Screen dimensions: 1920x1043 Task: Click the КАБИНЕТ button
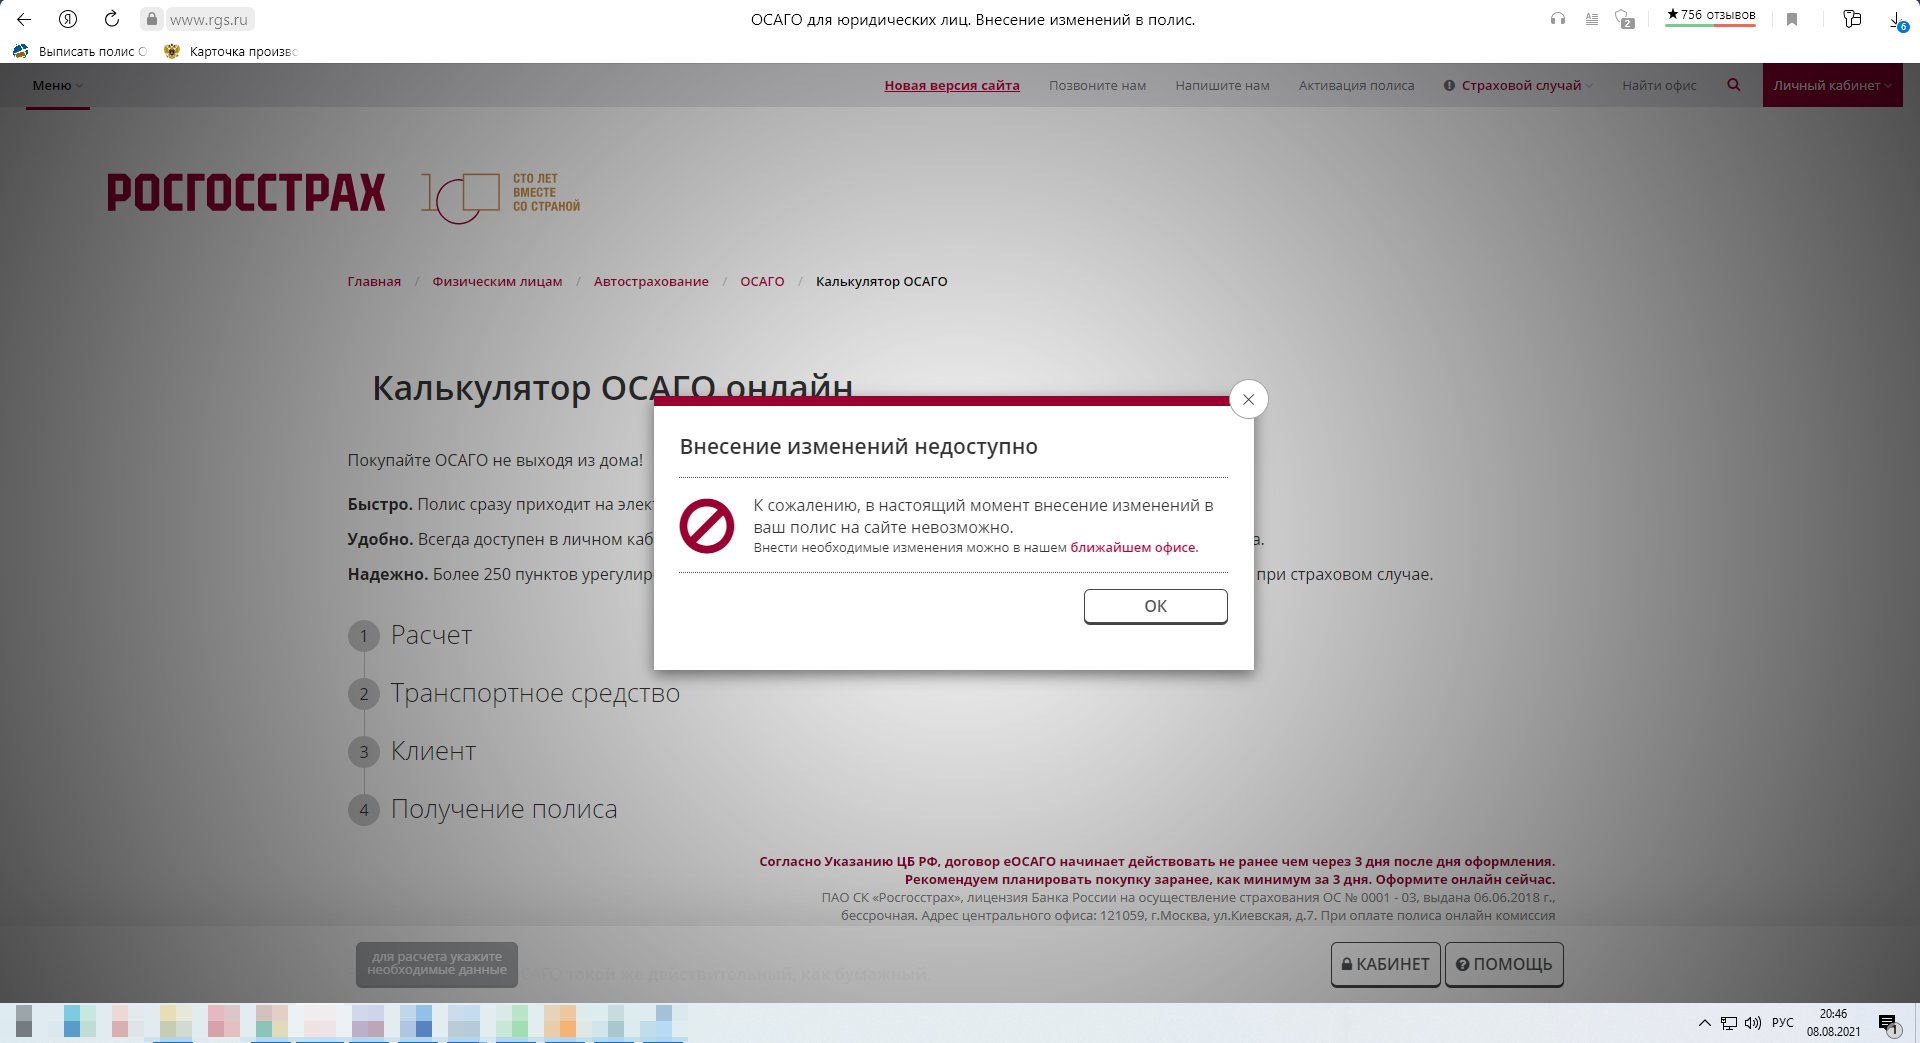(1385, 964)
